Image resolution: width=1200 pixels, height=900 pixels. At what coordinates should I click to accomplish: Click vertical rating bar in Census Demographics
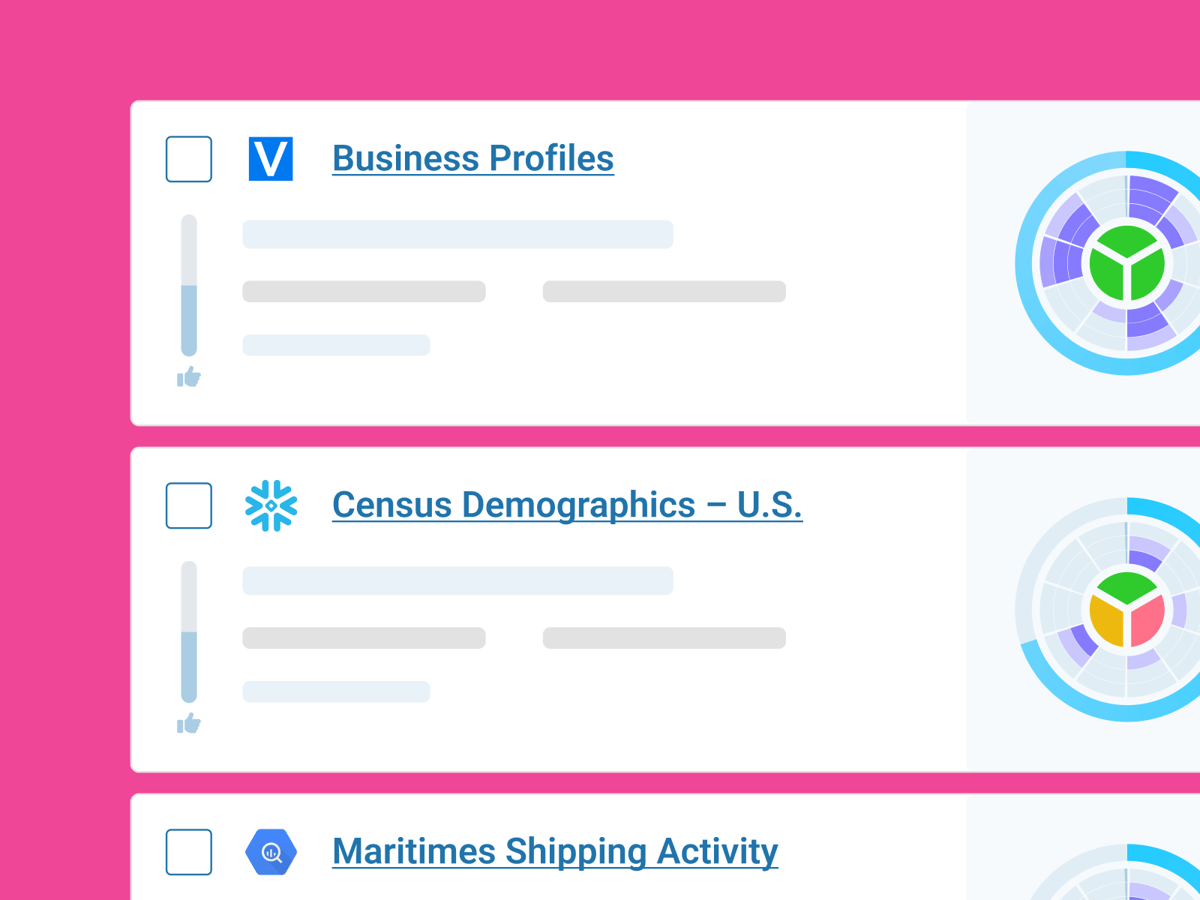189,632
